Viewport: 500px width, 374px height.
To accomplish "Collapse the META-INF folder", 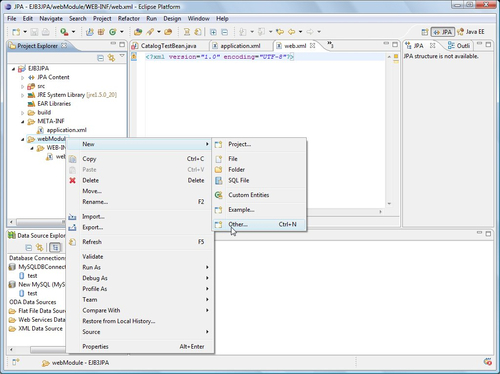I will tap(23, 122).
